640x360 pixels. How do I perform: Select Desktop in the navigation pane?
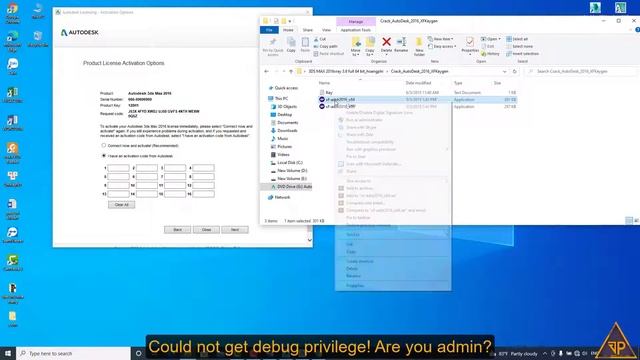click(284, 115)
